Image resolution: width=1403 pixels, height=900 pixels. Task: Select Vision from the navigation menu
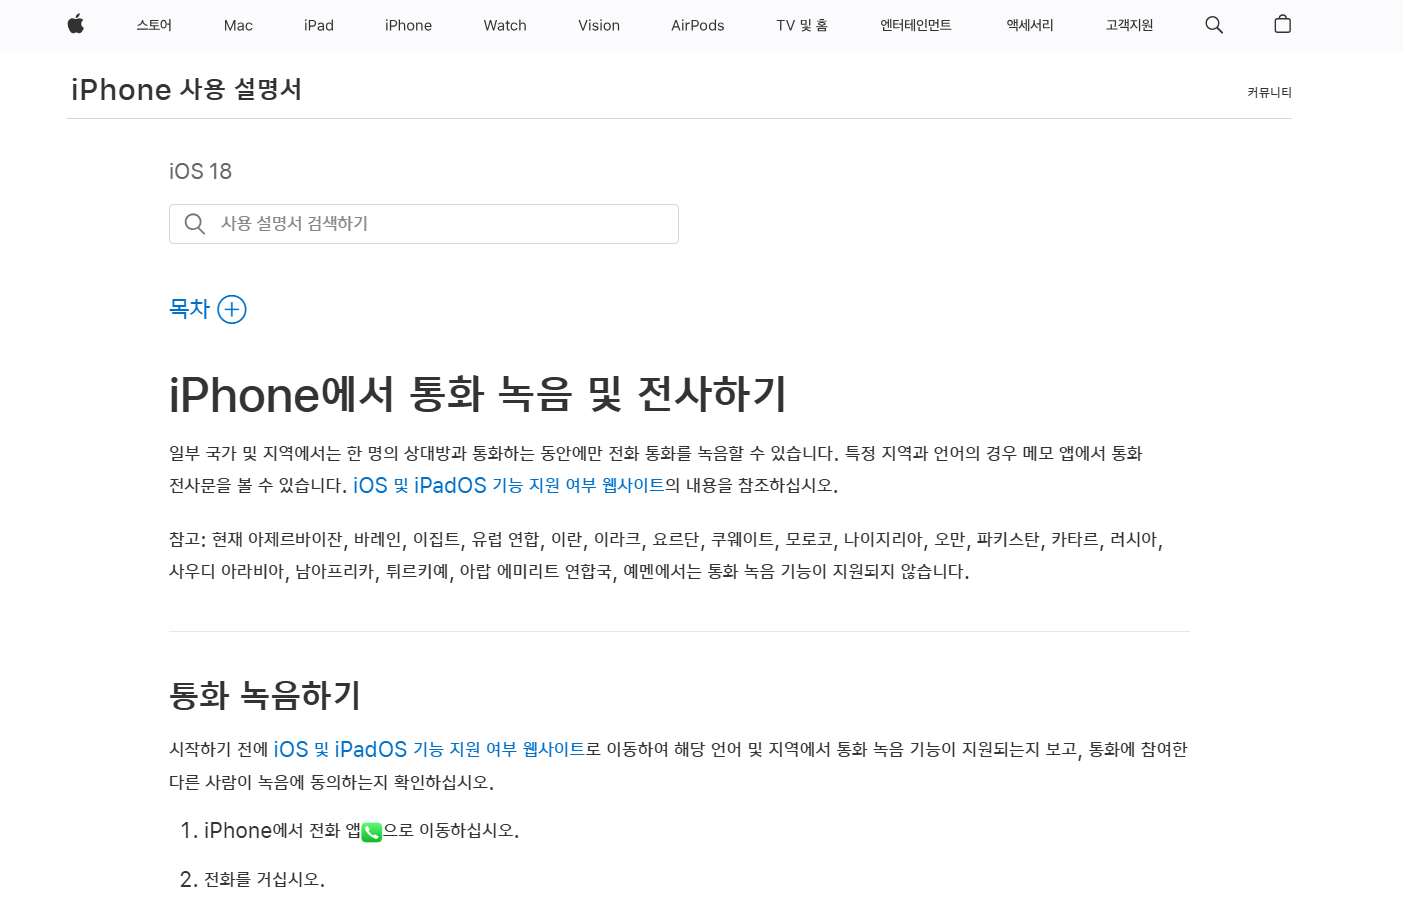[x=599, y=25]
